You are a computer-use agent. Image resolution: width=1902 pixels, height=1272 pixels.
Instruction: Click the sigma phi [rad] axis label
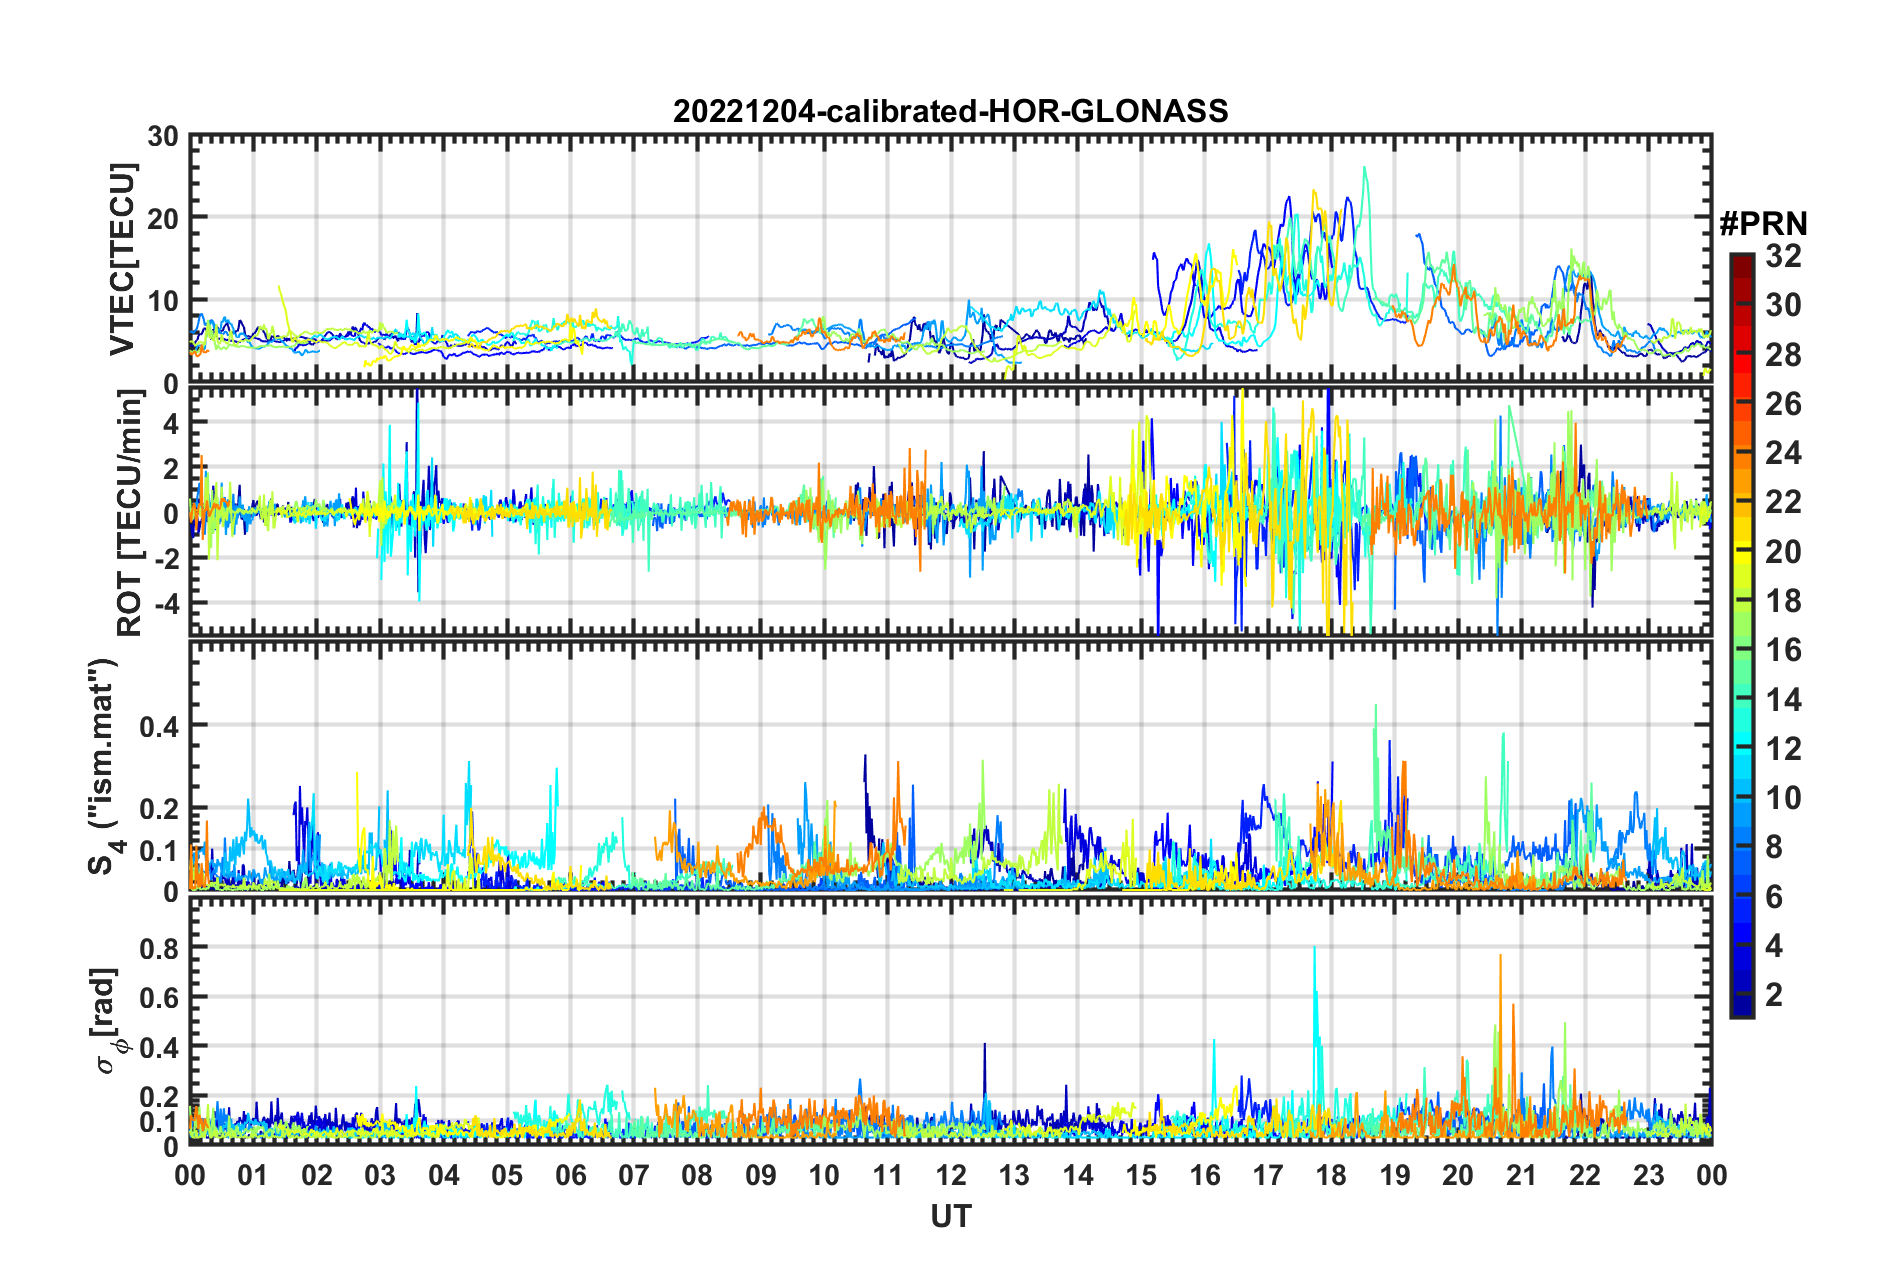tap(106, 1021)
